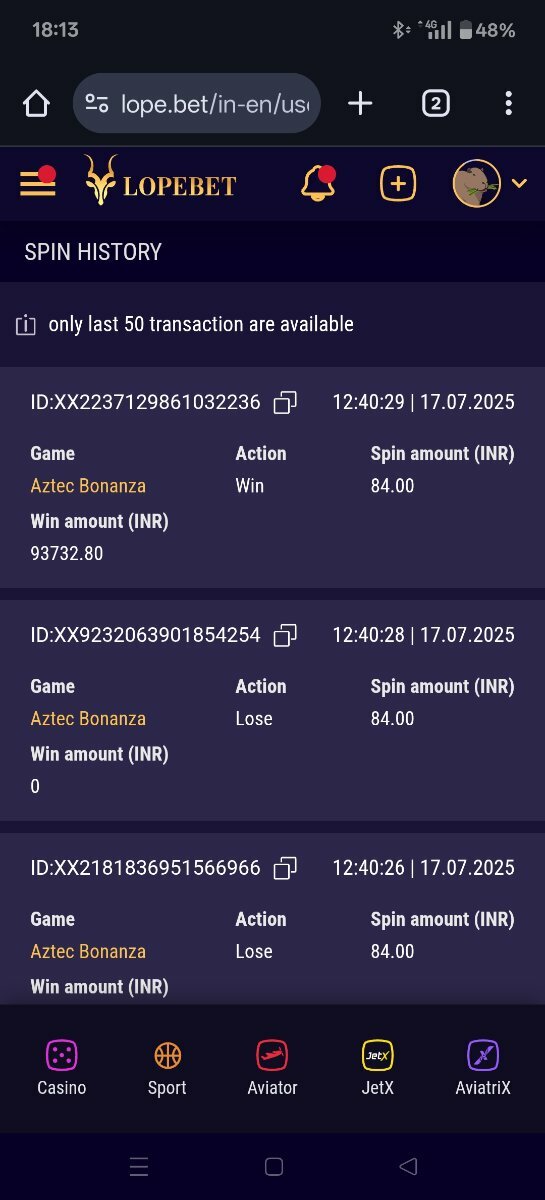Expand the profile dropdown chevron
The height and width of the screenshot is (1200, 545).
click(x=519, y=183)
